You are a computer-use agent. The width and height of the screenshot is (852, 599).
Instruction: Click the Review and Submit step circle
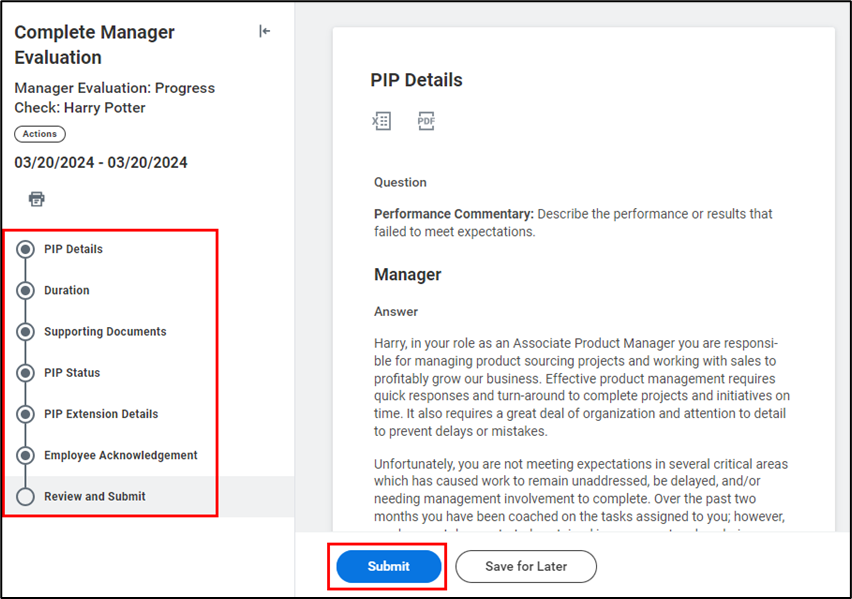pos(26,497)
